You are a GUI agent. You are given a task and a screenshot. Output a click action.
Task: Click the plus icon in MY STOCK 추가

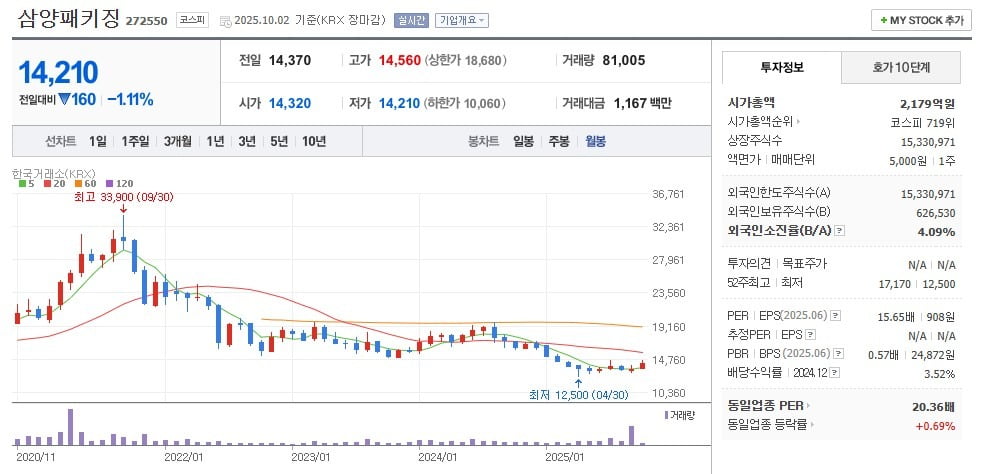884,21
